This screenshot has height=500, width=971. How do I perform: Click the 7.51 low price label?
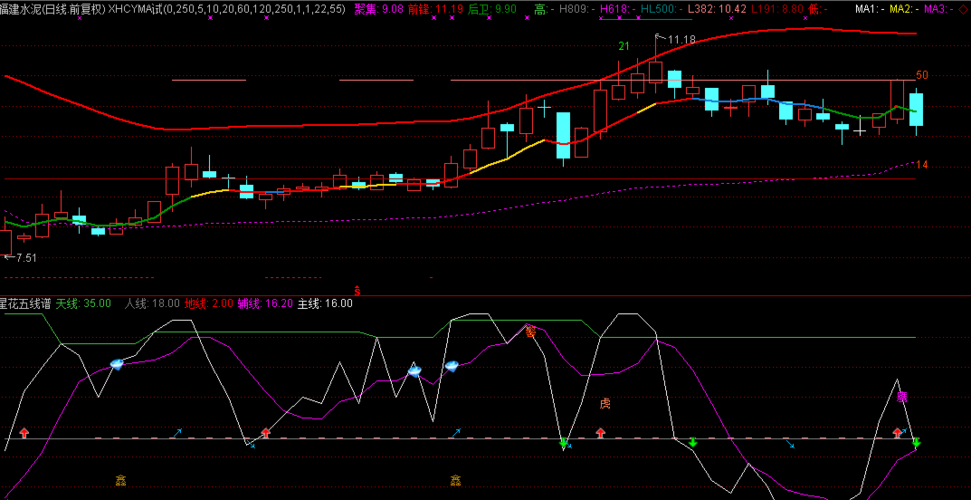pos(25,258)
